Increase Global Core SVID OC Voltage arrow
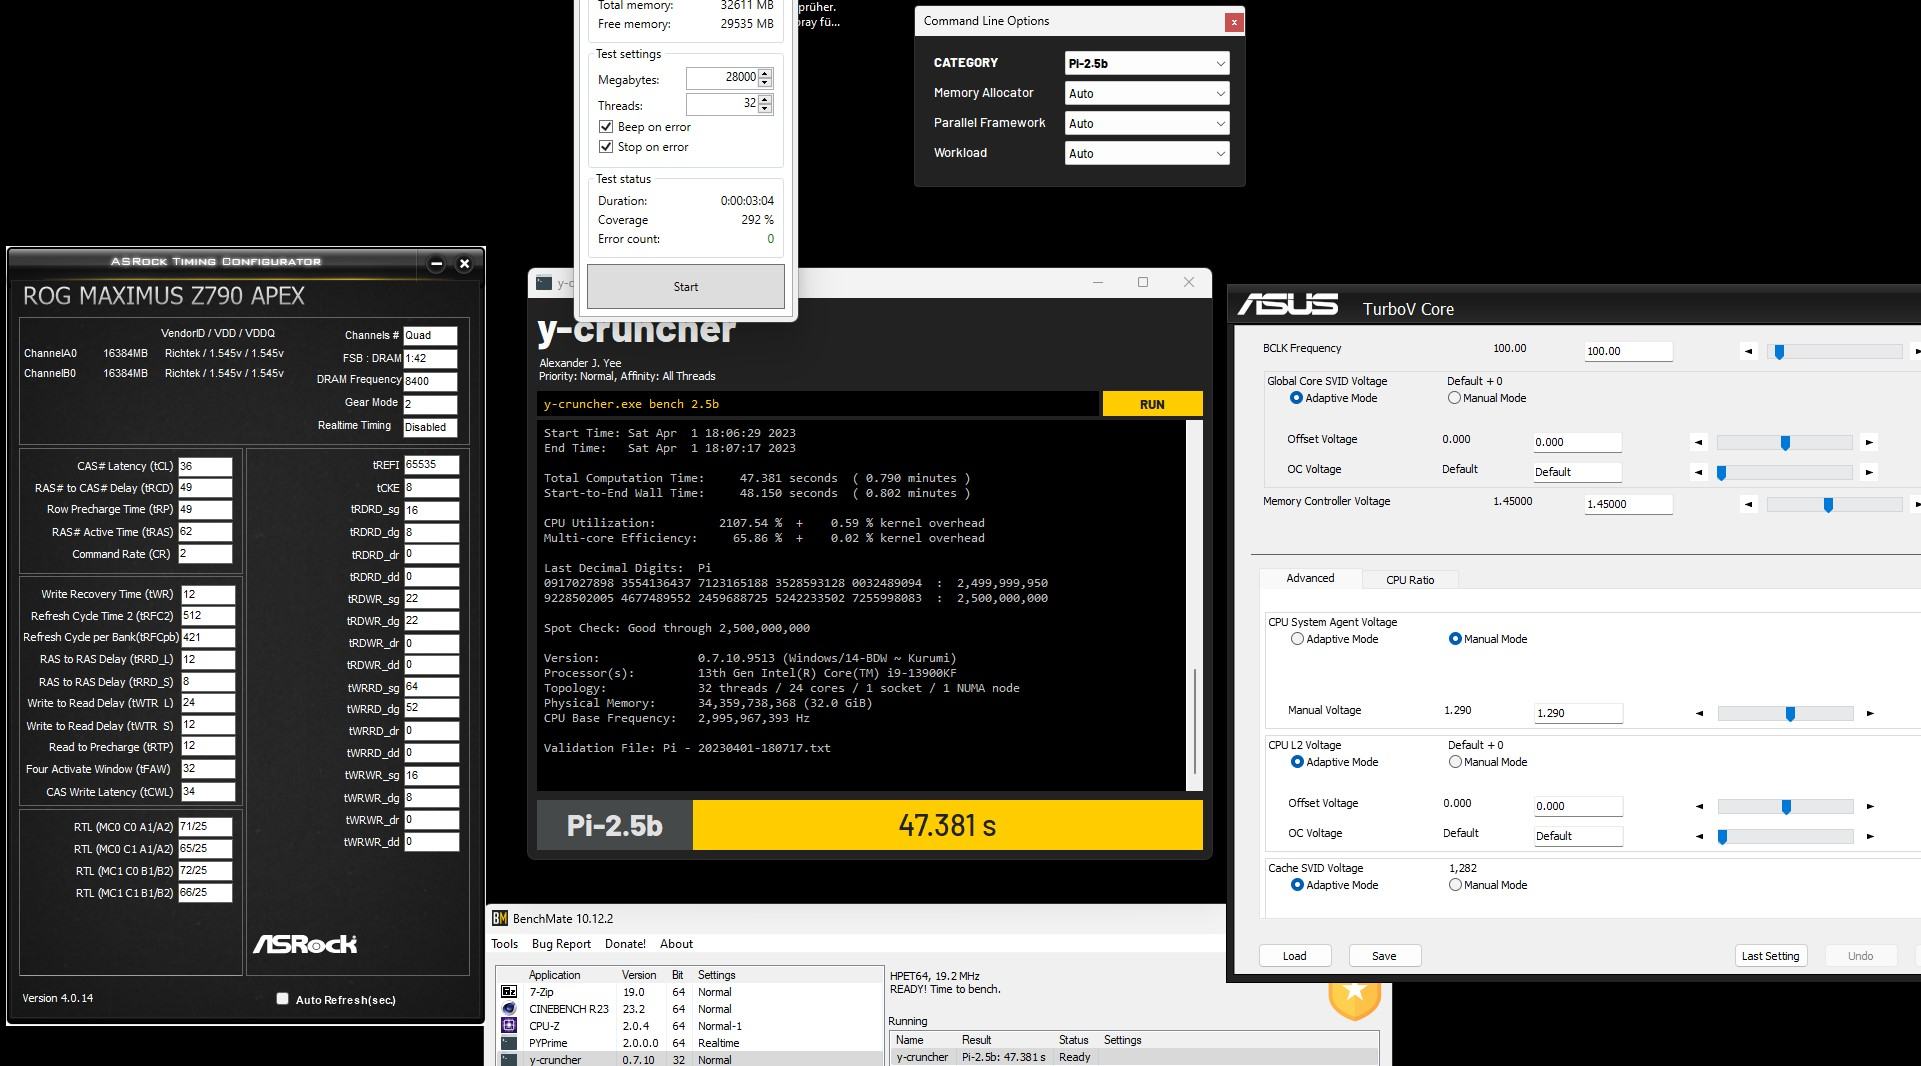Screen dimensions: 1921x1066 coord(1869,472)
